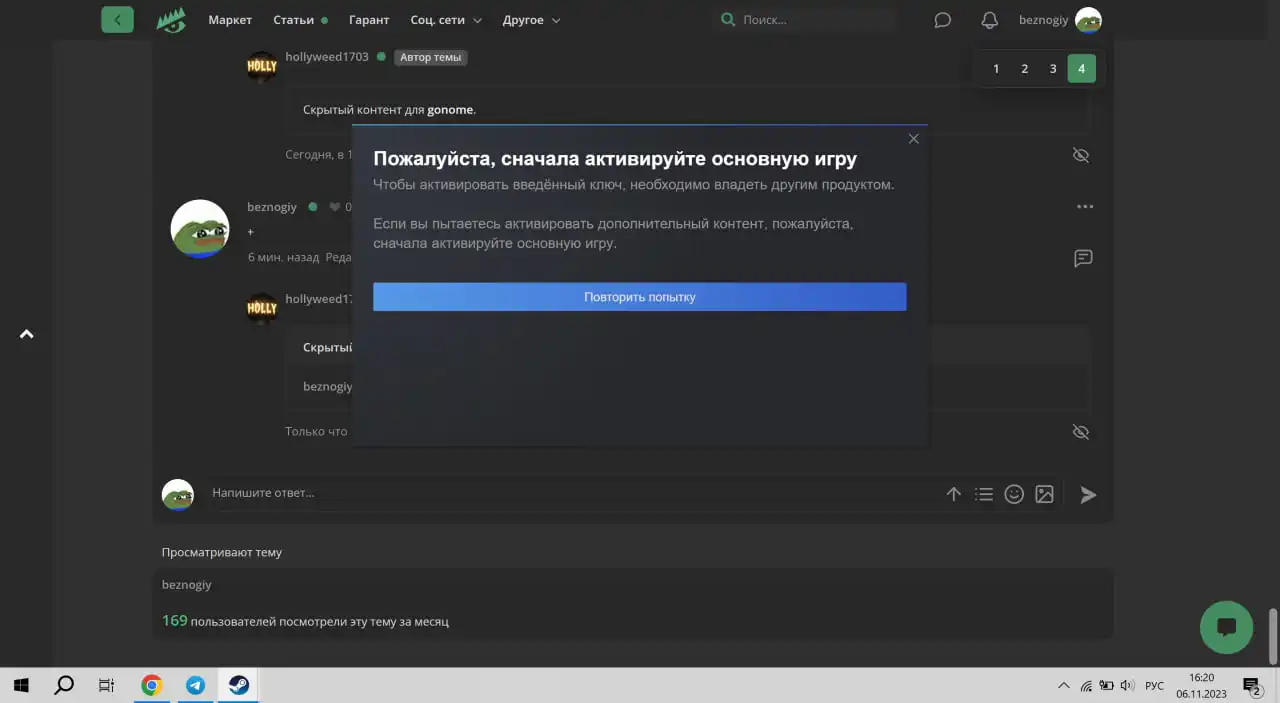
Task: Open the reply icon on beznogiy's post
Action: point(1083,258)
